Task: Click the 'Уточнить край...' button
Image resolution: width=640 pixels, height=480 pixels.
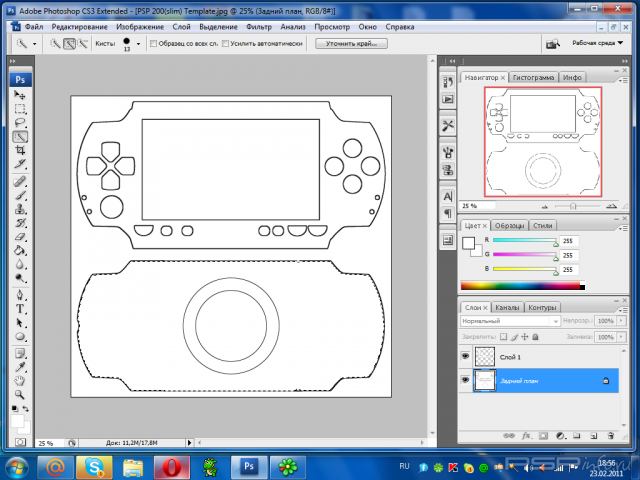Action: click(351, 44)
